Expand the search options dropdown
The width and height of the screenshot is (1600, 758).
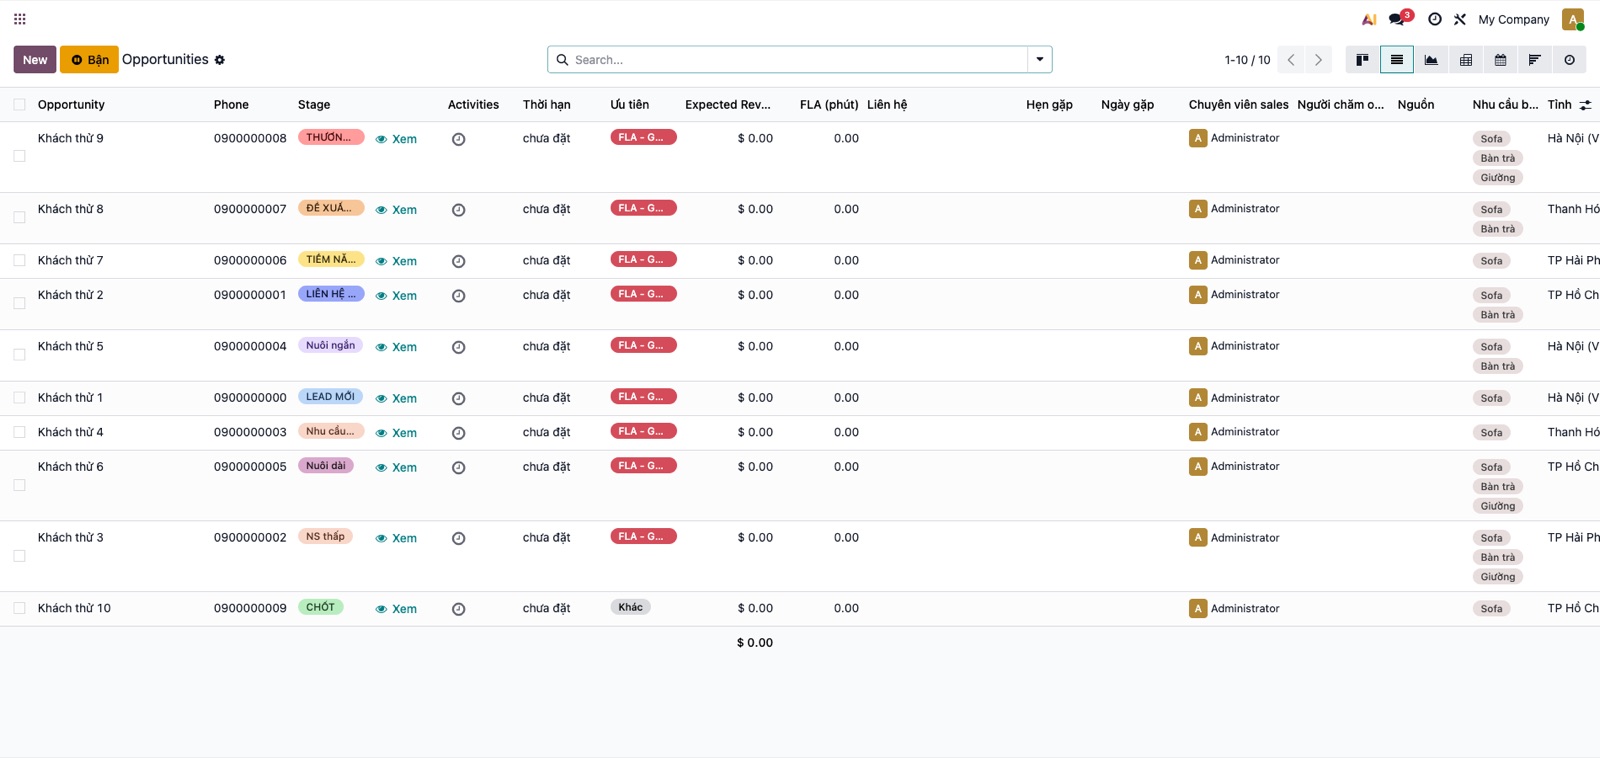[x=1040, y=60]
